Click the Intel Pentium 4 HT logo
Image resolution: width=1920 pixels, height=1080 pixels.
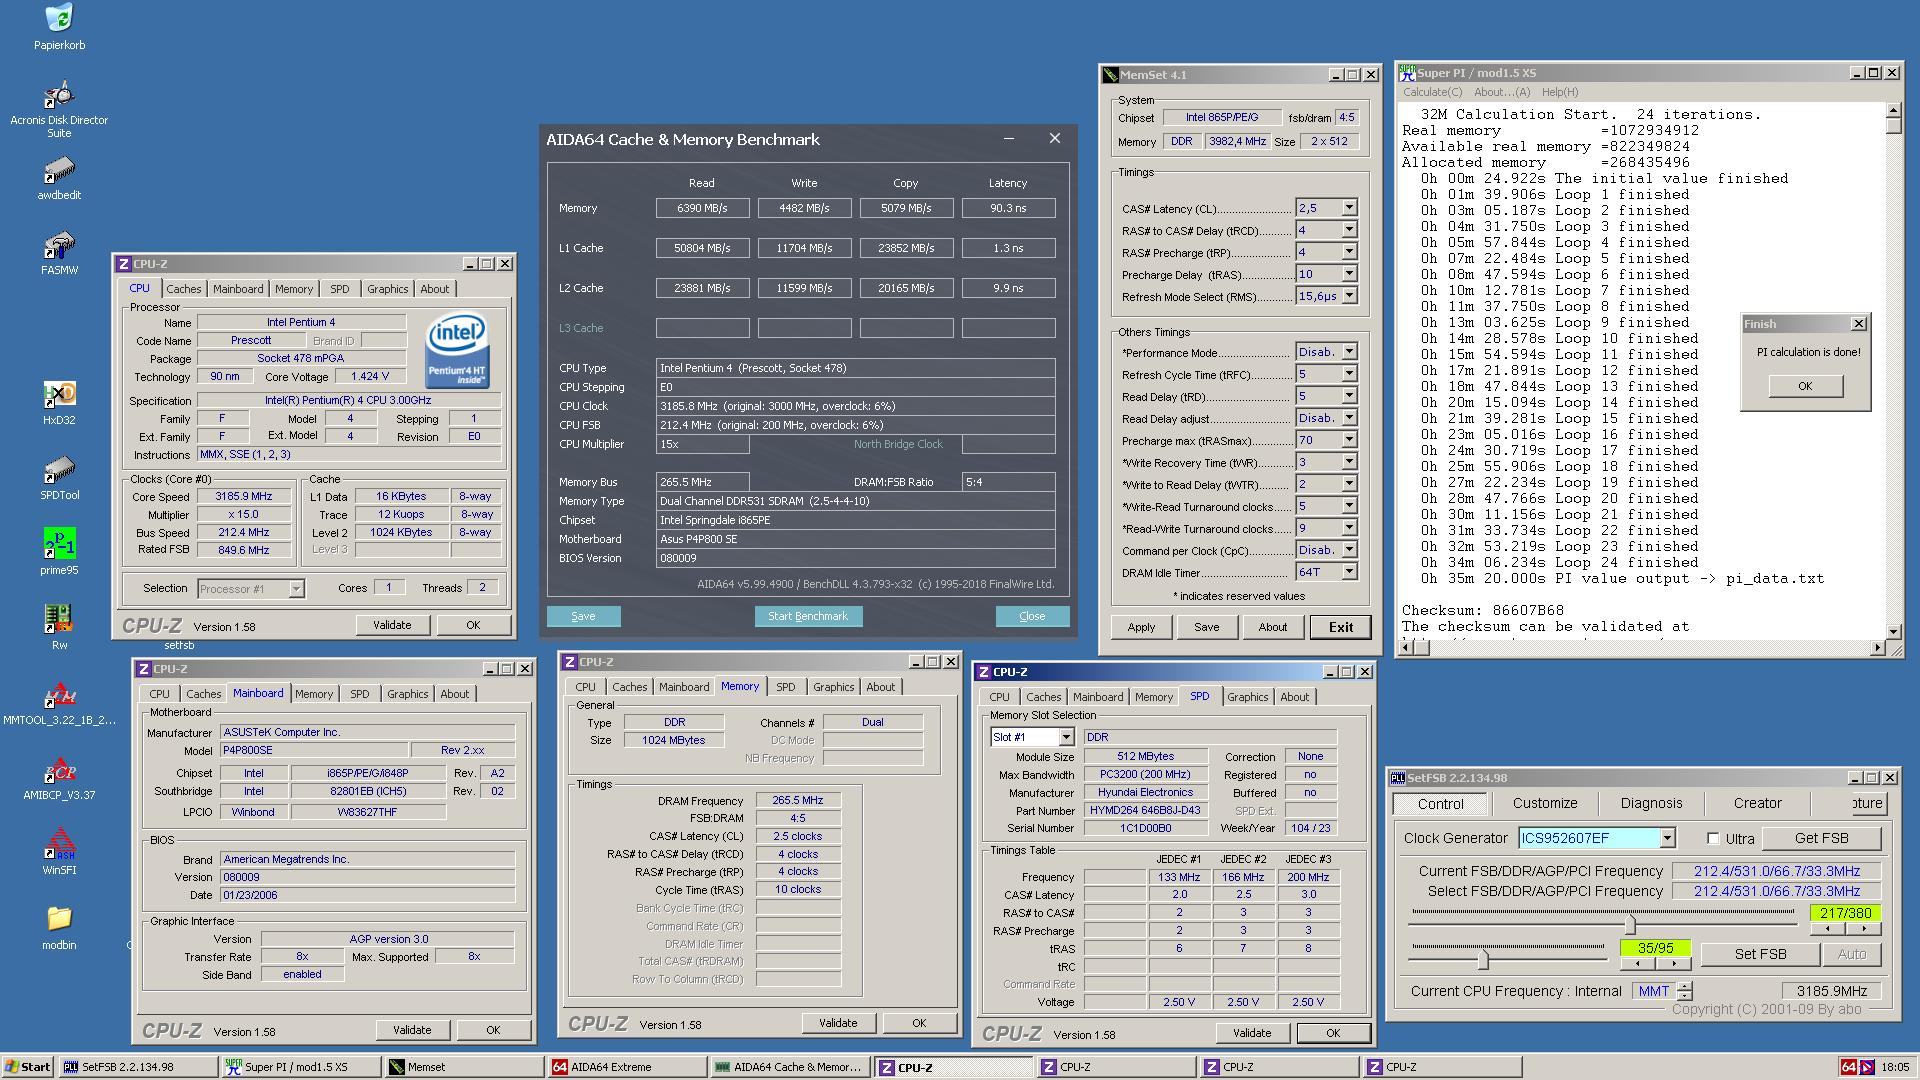coord(457,351)
